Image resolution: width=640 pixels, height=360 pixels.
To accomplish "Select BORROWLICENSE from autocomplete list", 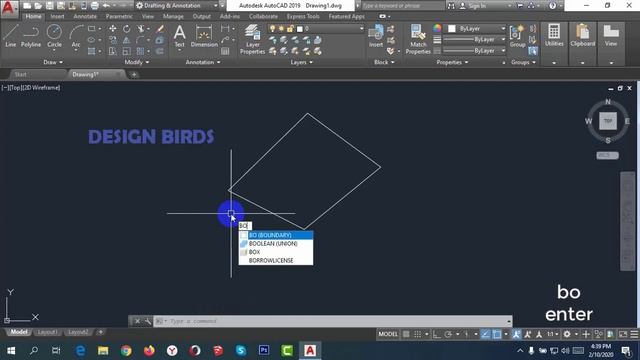I will click(x=276, y=260).
